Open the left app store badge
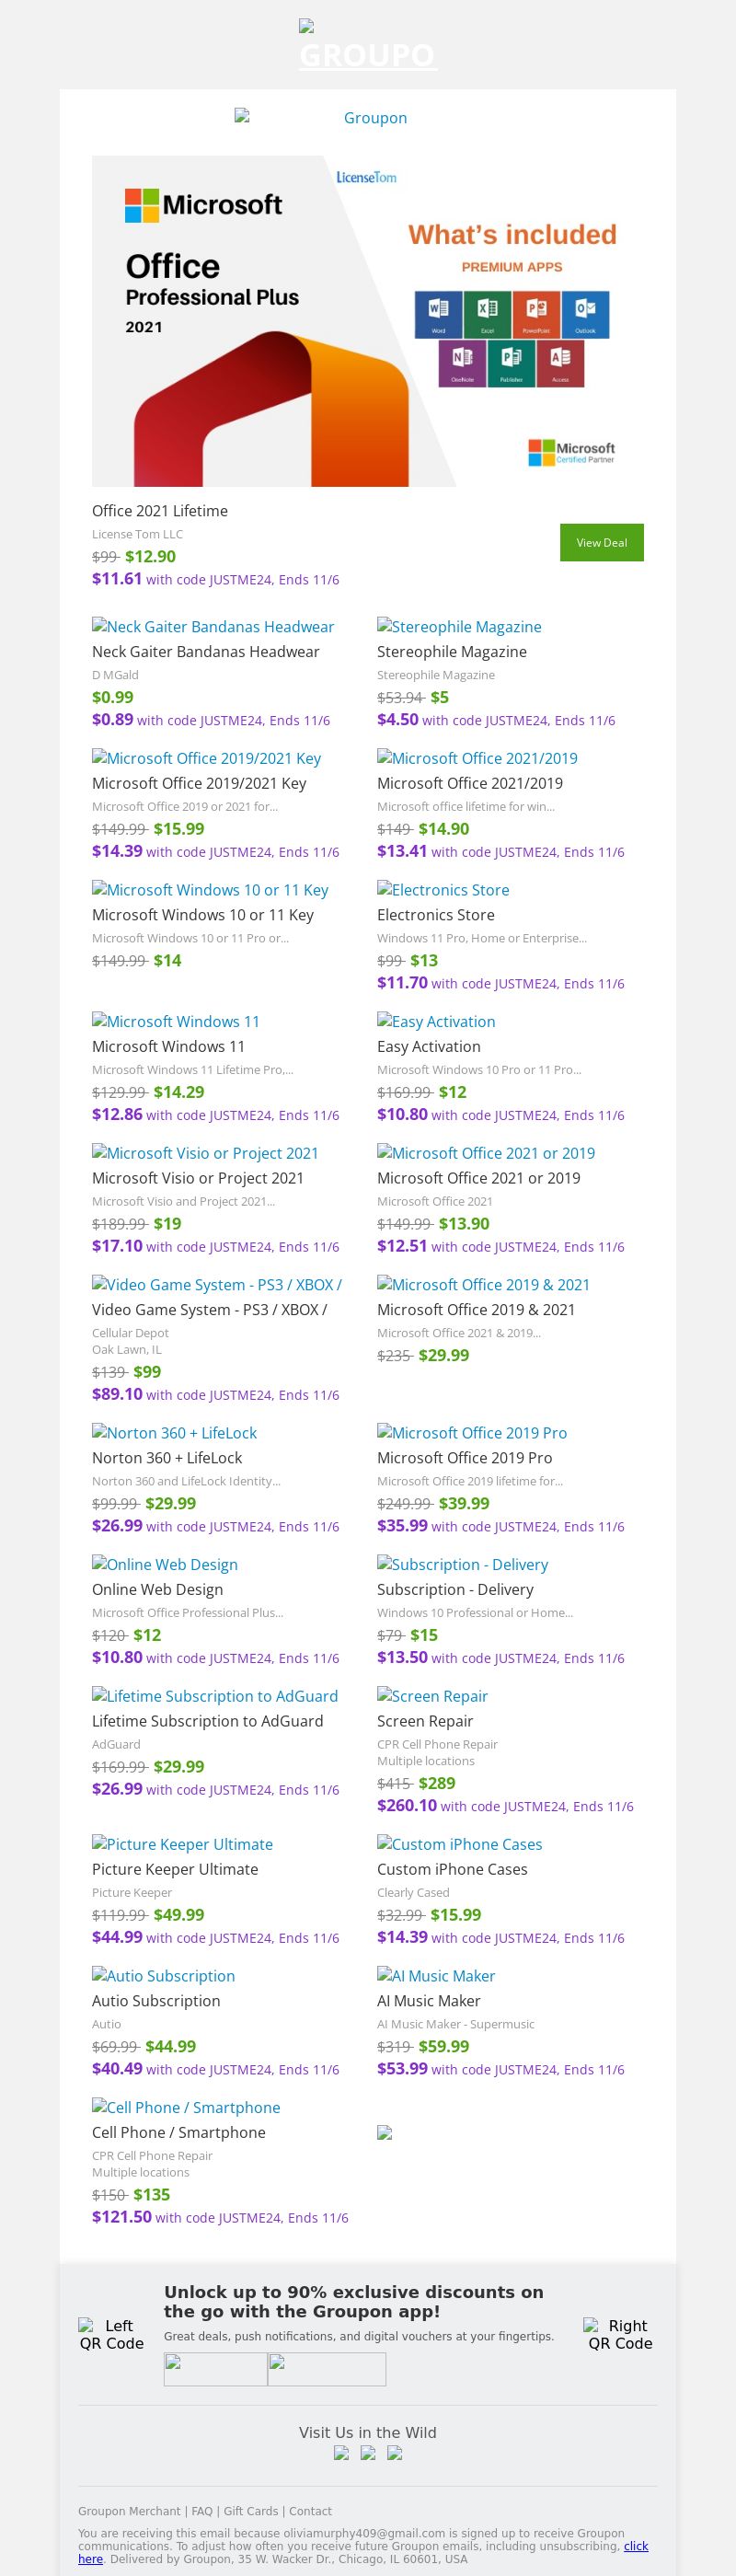Viewport: 736px width, 2576px height. [x=215, y=2369]
